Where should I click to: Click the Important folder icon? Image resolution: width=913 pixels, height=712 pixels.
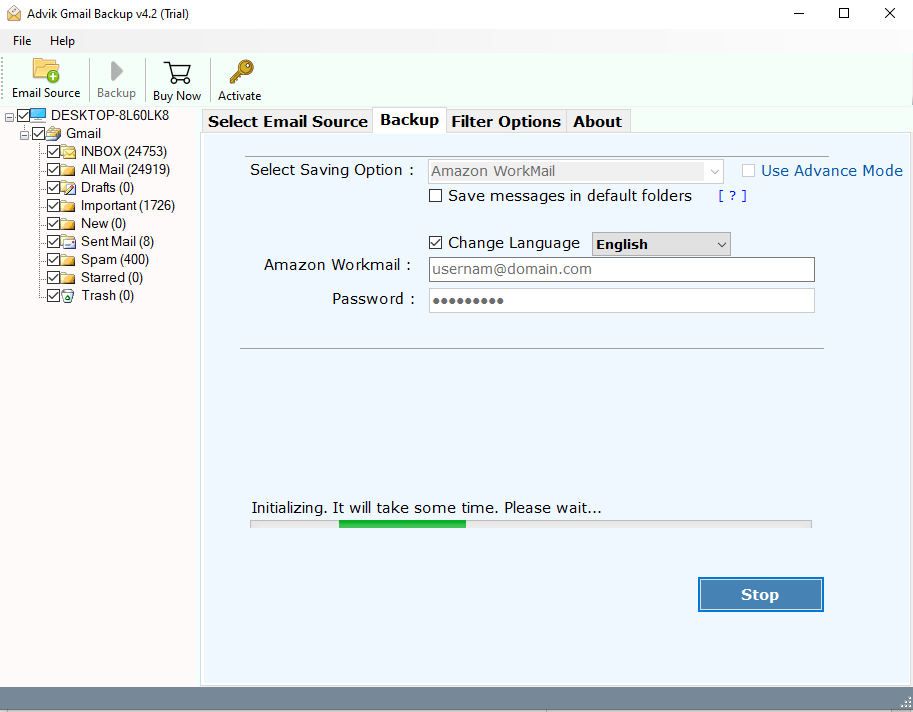coord(69,206)
